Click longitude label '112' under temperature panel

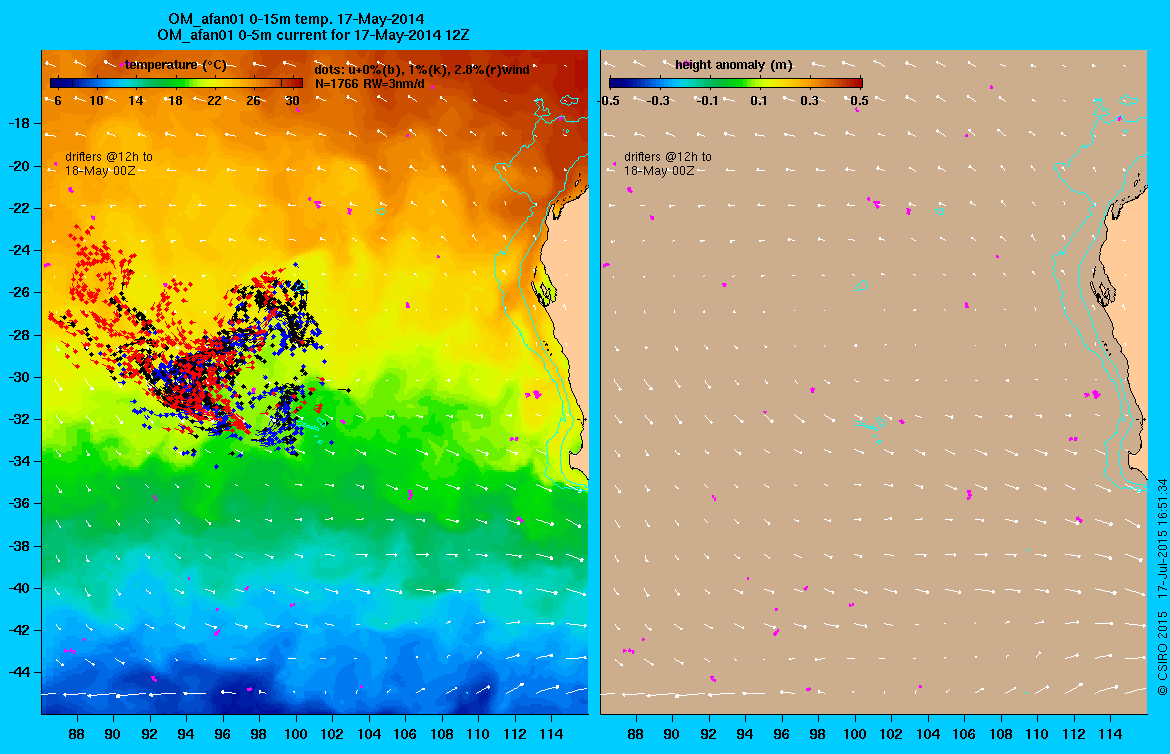515,734
